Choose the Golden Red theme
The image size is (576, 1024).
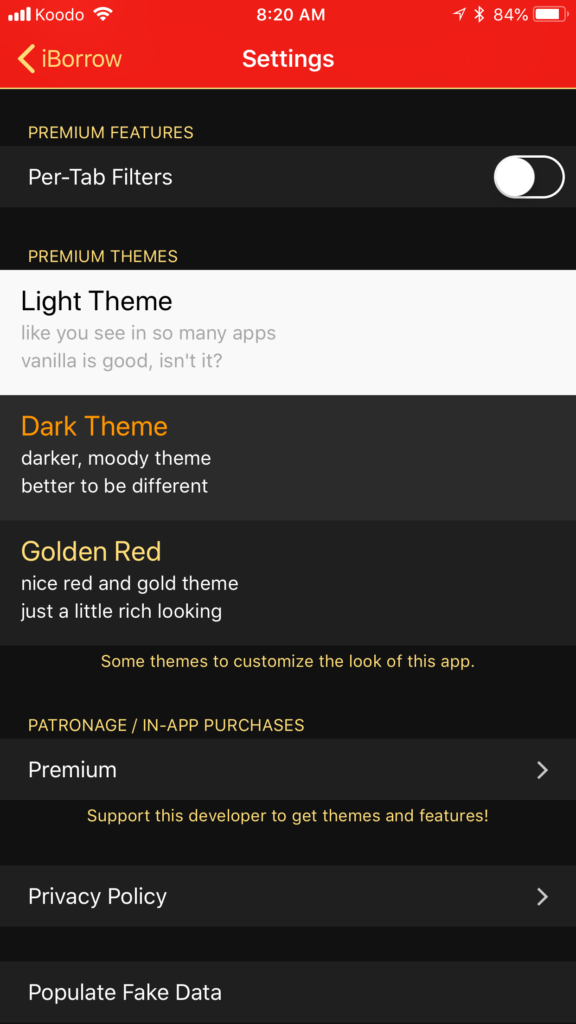point(288,583)
